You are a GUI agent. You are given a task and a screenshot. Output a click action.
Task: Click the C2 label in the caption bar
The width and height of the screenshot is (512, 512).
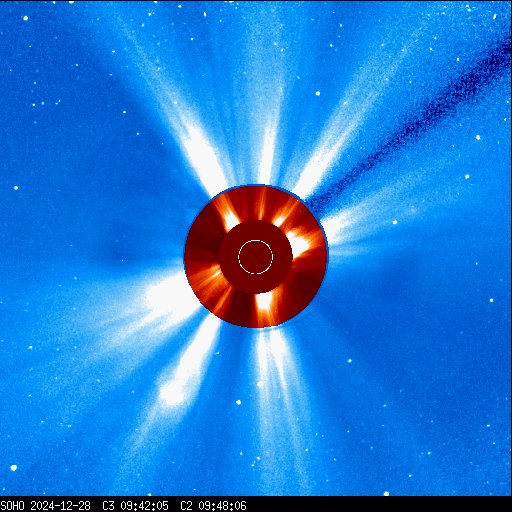[186, 506]
